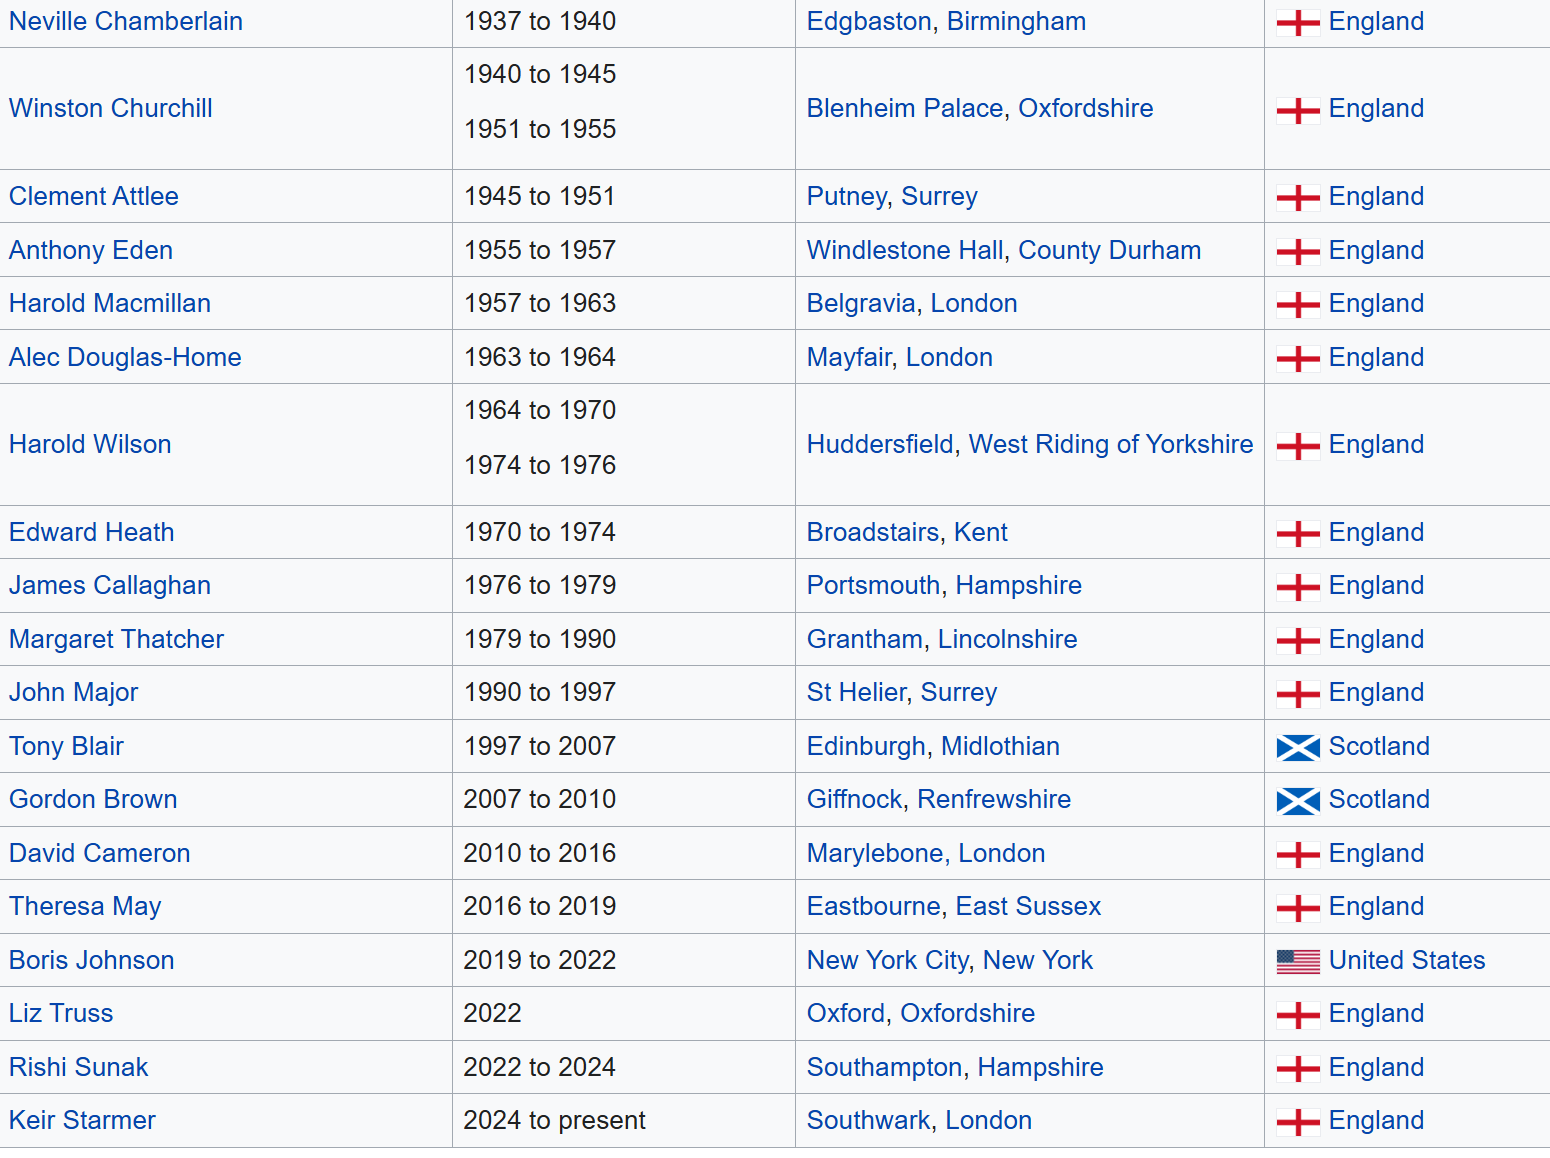Click the England flag in Harold Macmillan's row

1298,305
